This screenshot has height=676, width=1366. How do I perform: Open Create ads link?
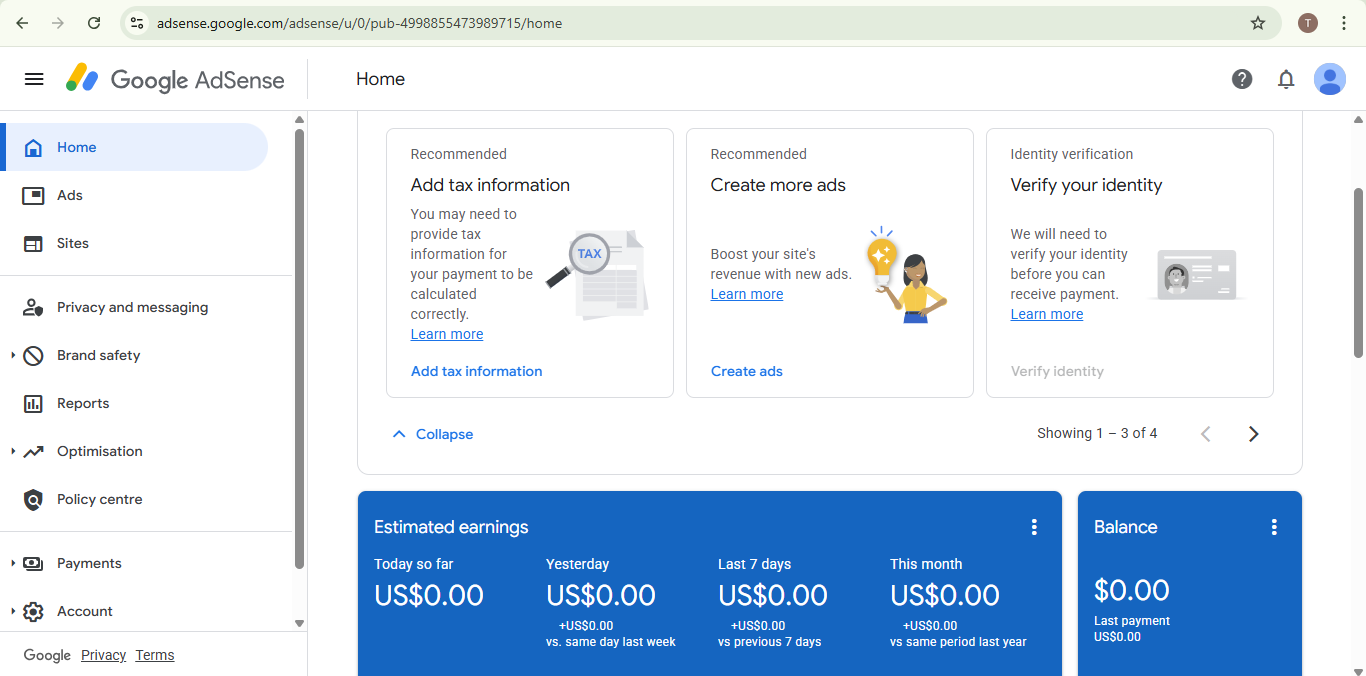tap(746, 371)
